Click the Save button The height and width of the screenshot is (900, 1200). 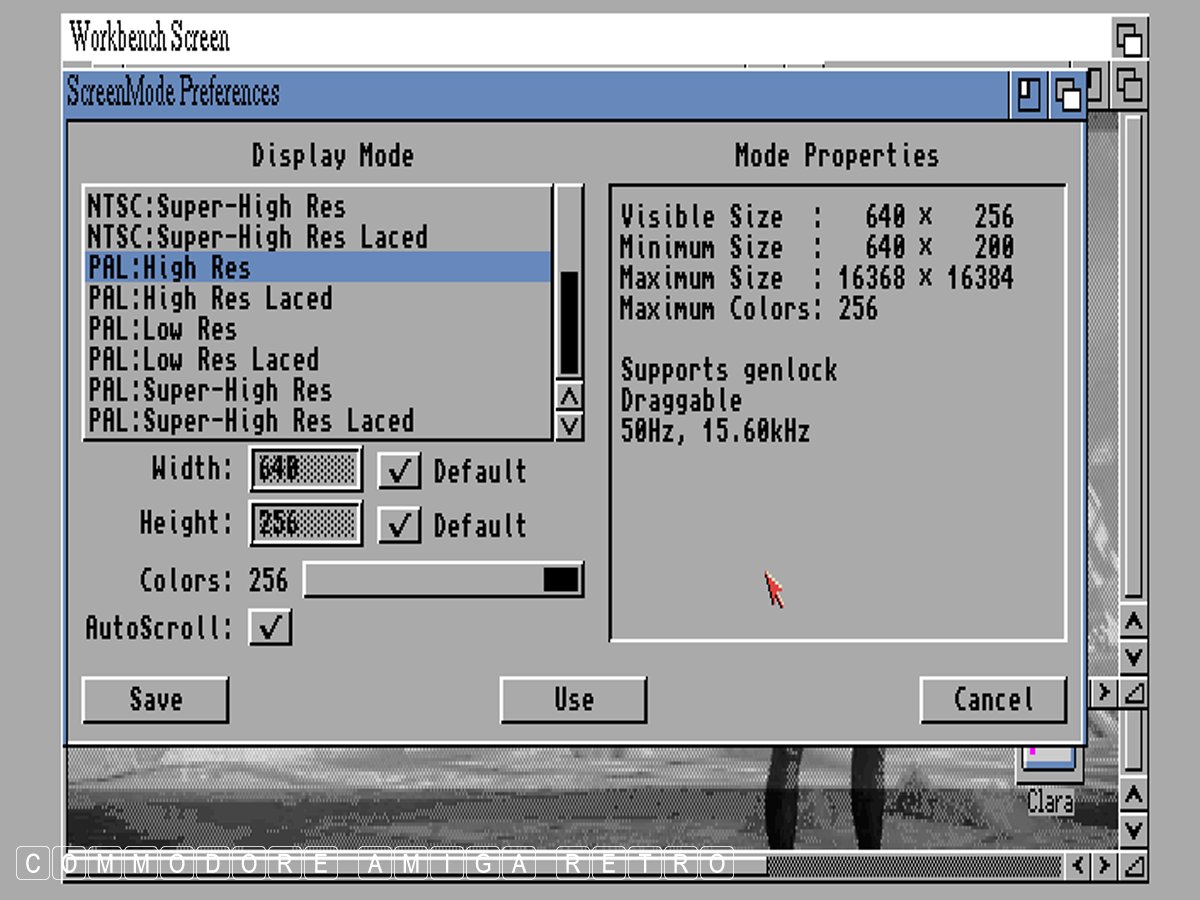155,700
